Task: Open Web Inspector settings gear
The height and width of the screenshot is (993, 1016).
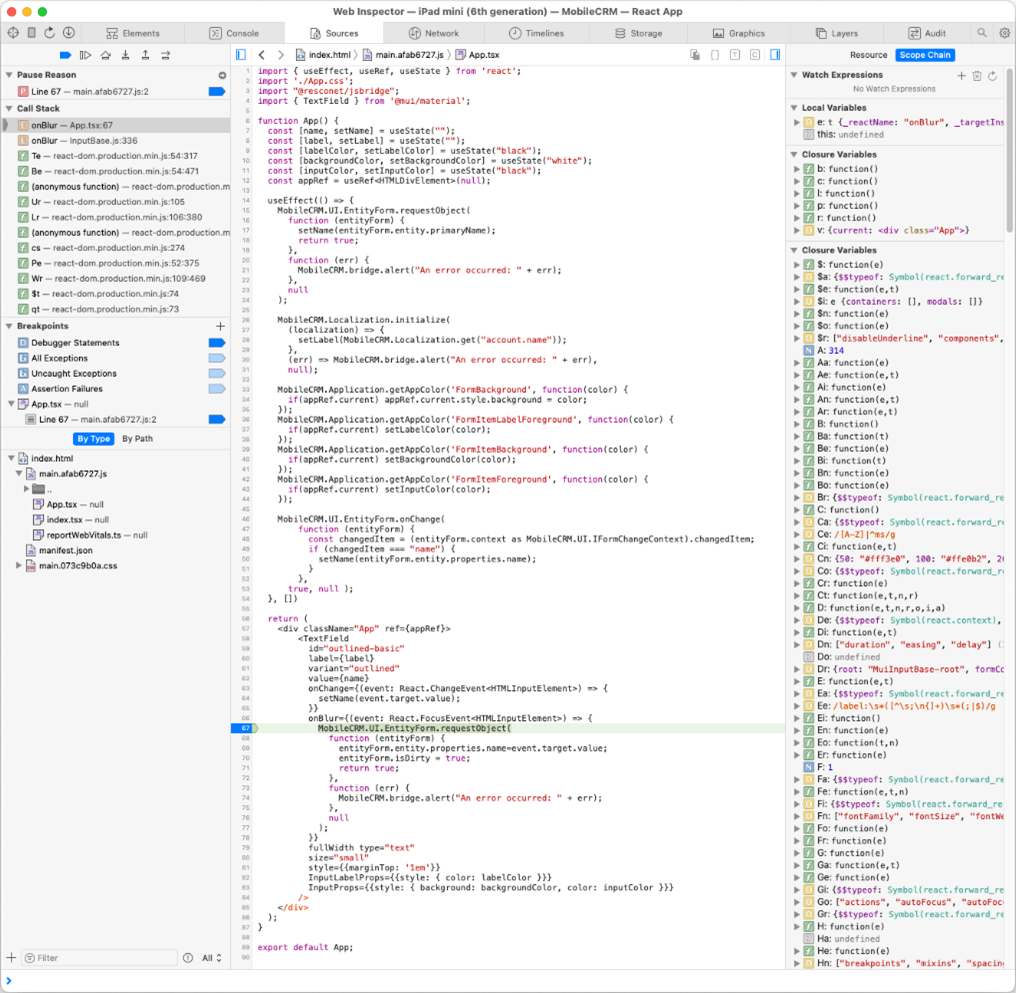Action: 1004,32
